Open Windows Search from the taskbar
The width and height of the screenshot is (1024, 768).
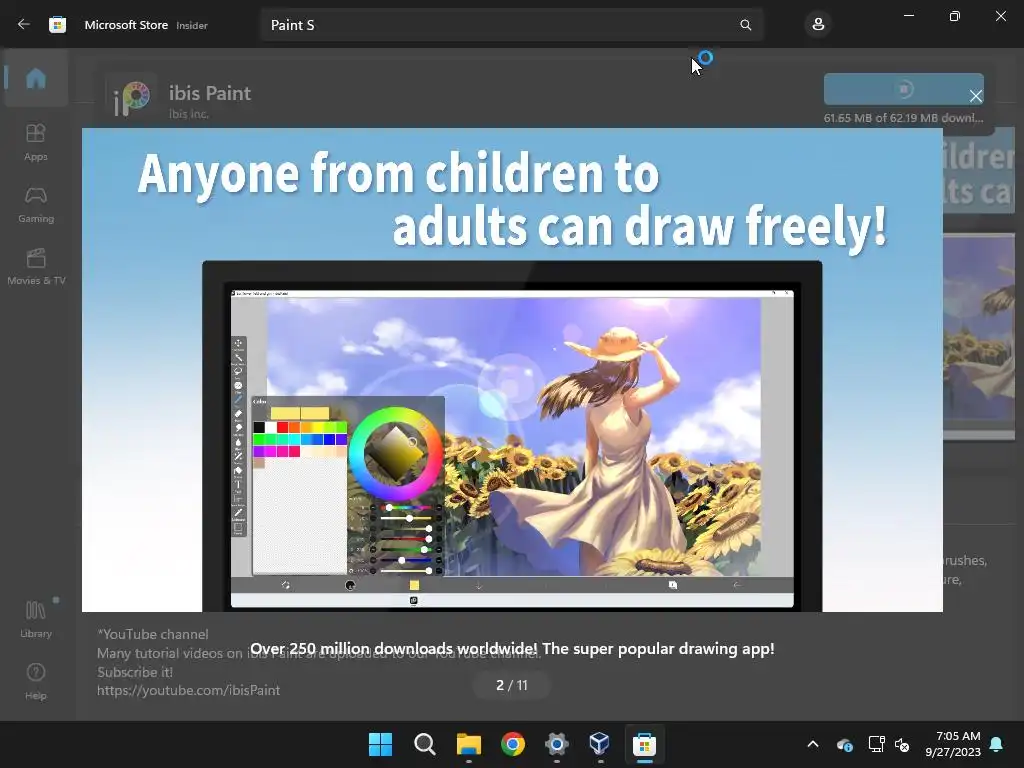point(424,744)
